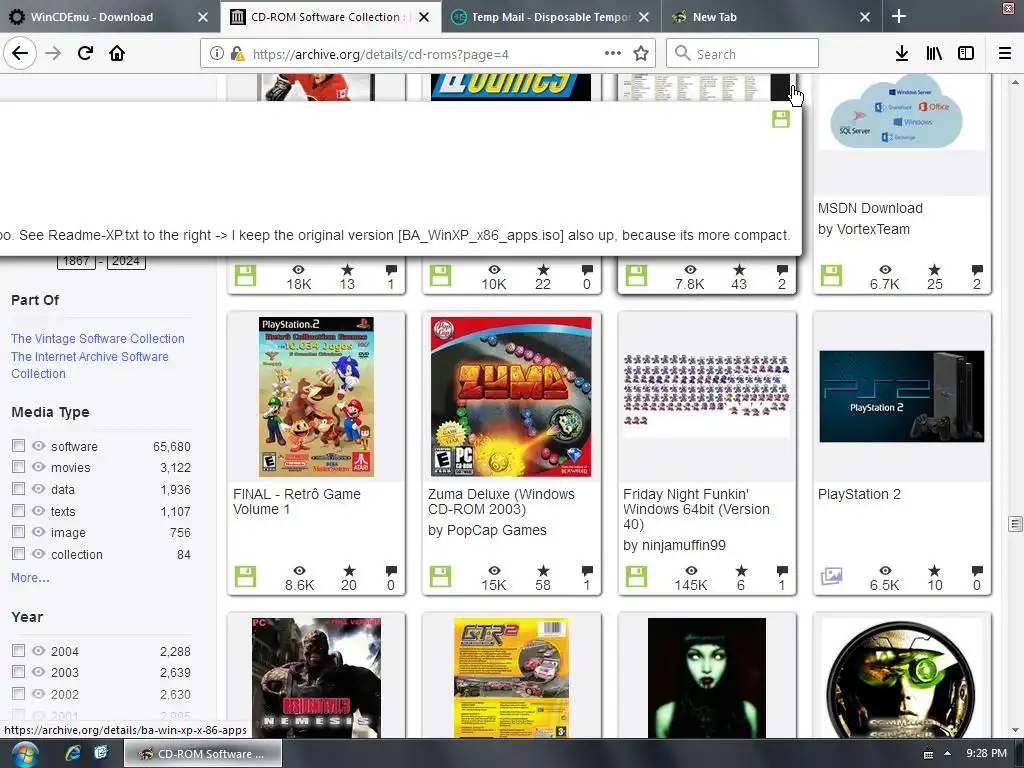Open the Library icon in toolbar
The width and height of the screenshot is (1024, 768).
pyautogui.click(x=934, y=54)
